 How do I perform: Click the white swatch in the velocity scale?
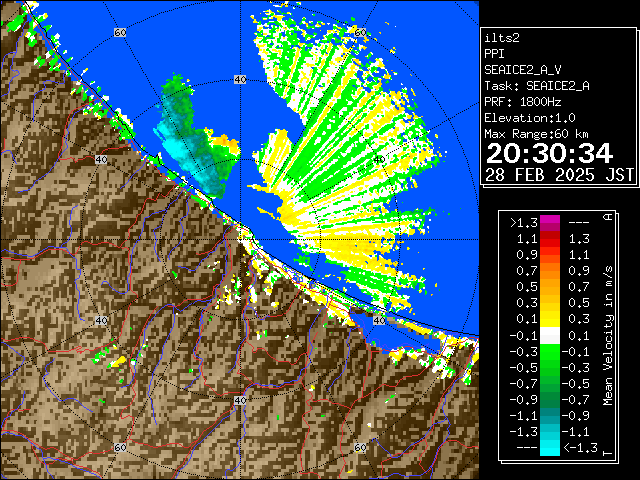pos(550,336)
